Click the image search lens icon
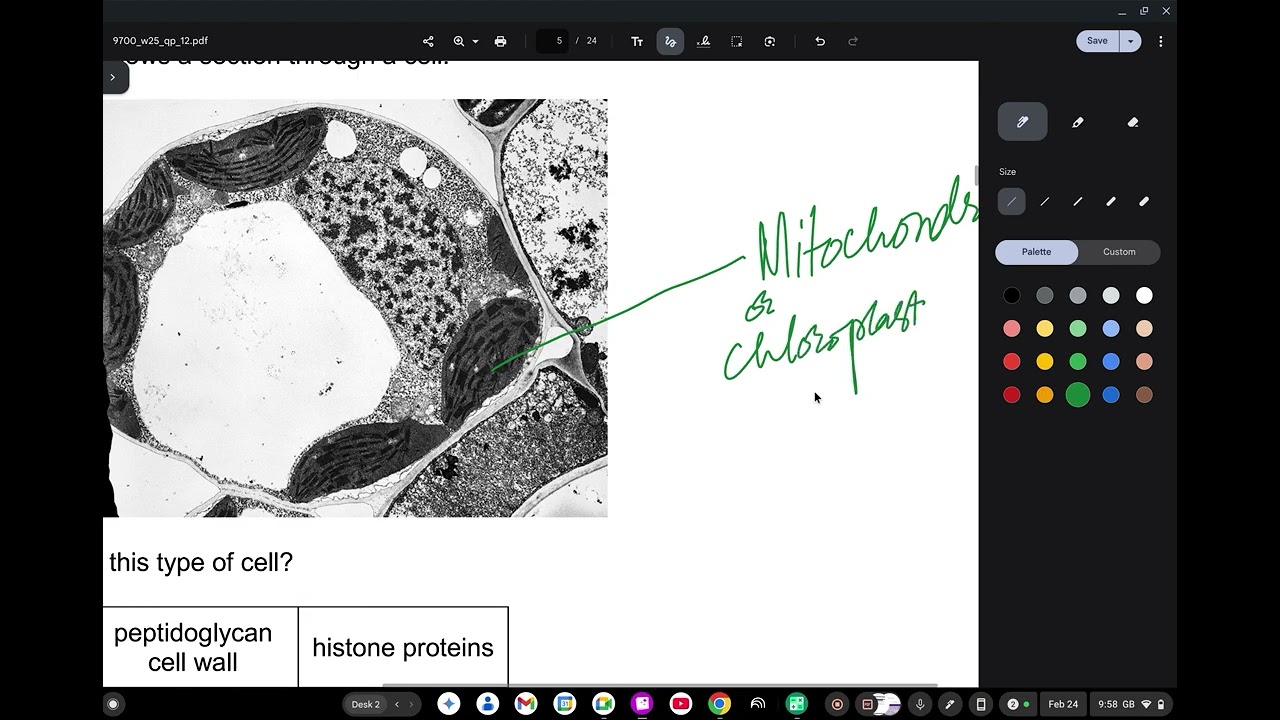 pyautogui.click(x=769, y=41)
